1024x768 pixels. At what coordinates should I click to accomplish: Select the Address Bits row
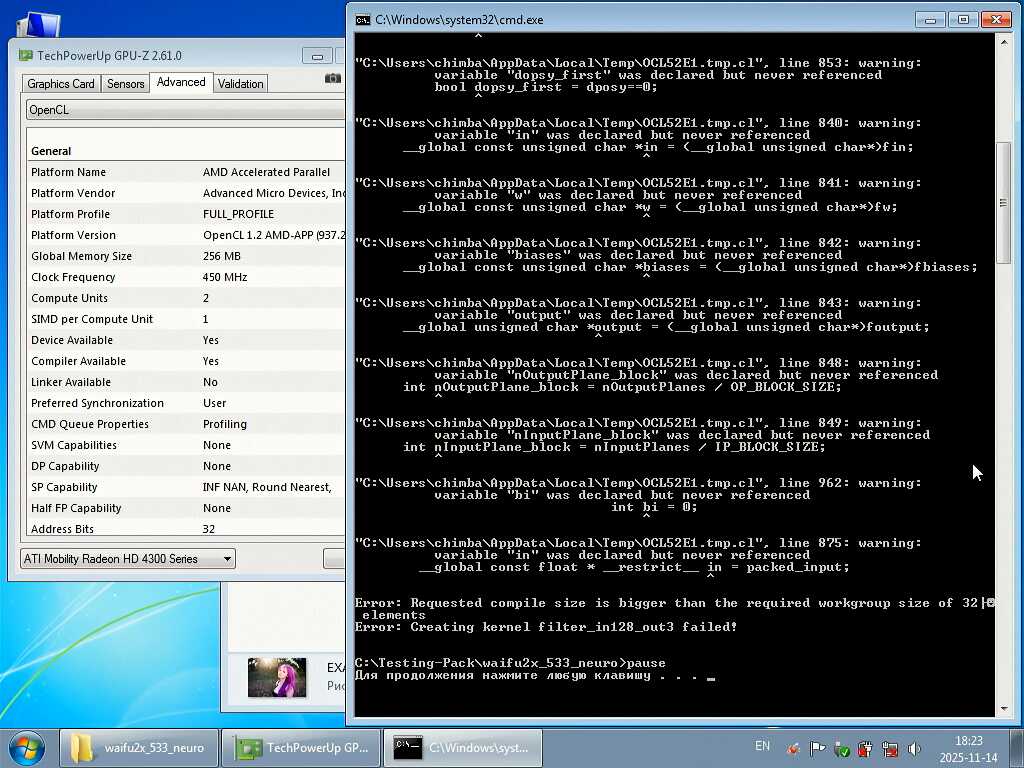point(187,528)
